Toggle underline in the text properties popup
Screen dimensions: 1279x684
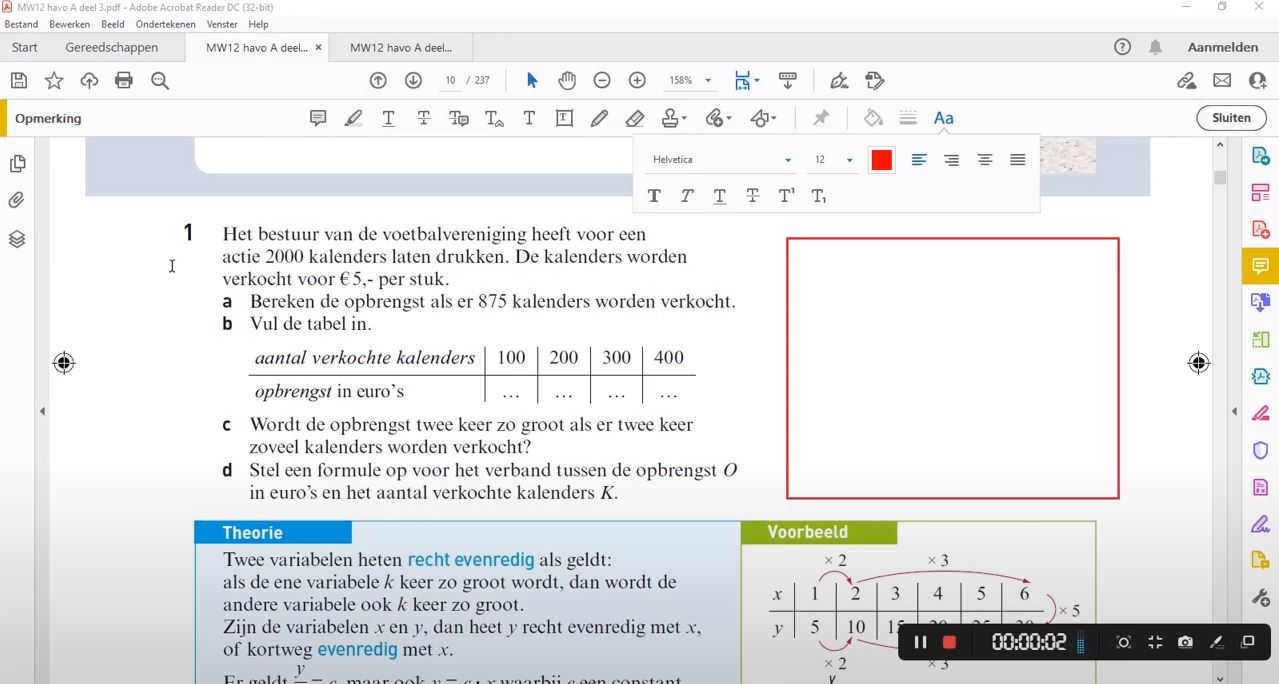click(720, 196)
